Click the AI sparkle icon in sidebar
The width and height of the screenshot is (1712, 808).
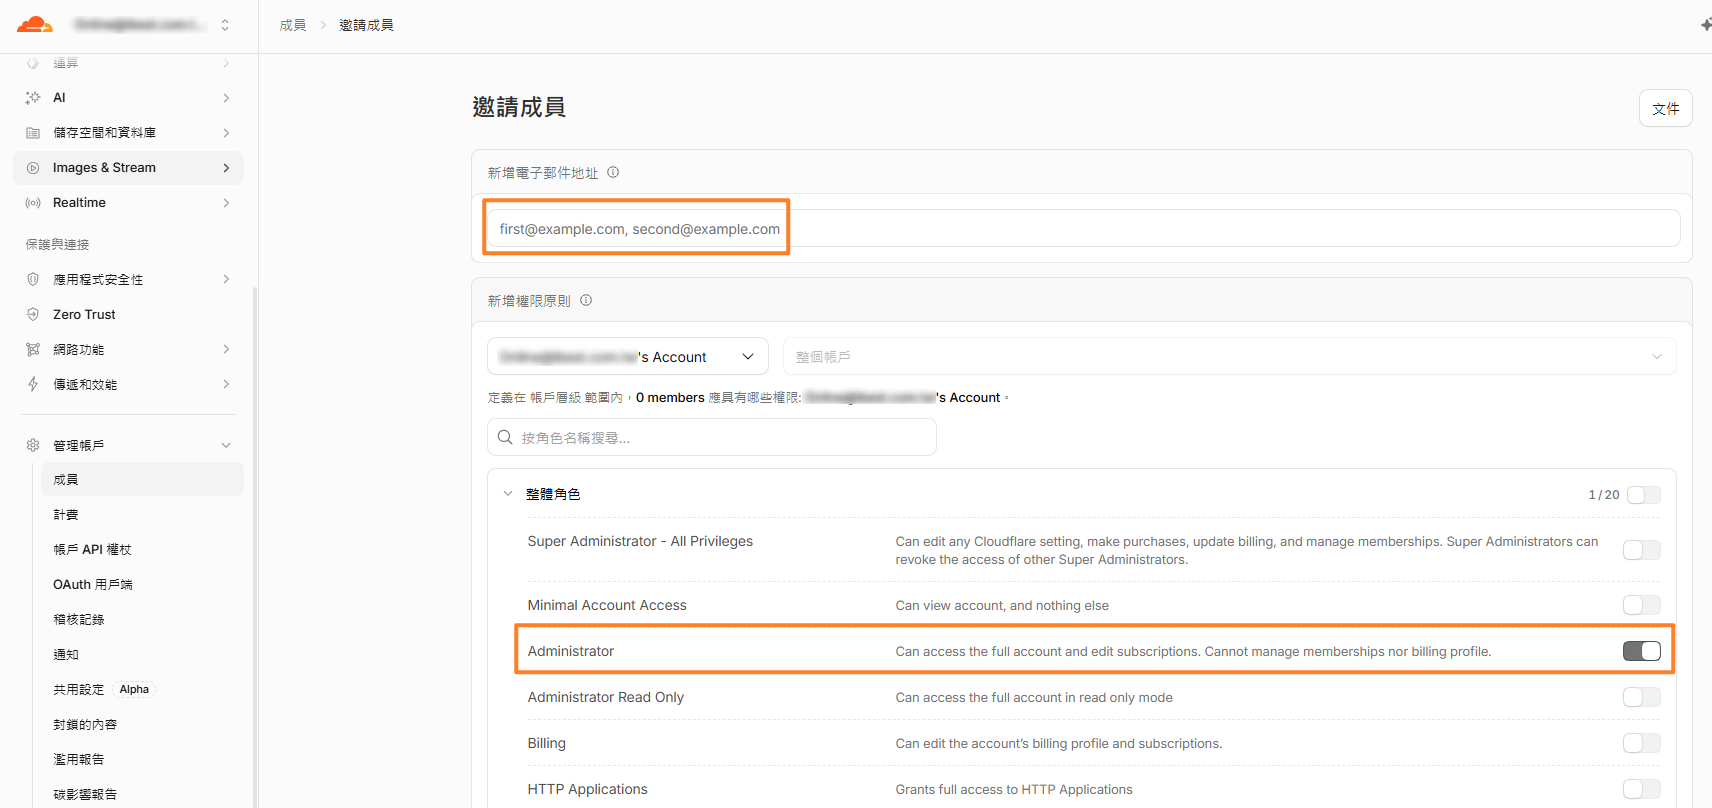pos(33,98)
